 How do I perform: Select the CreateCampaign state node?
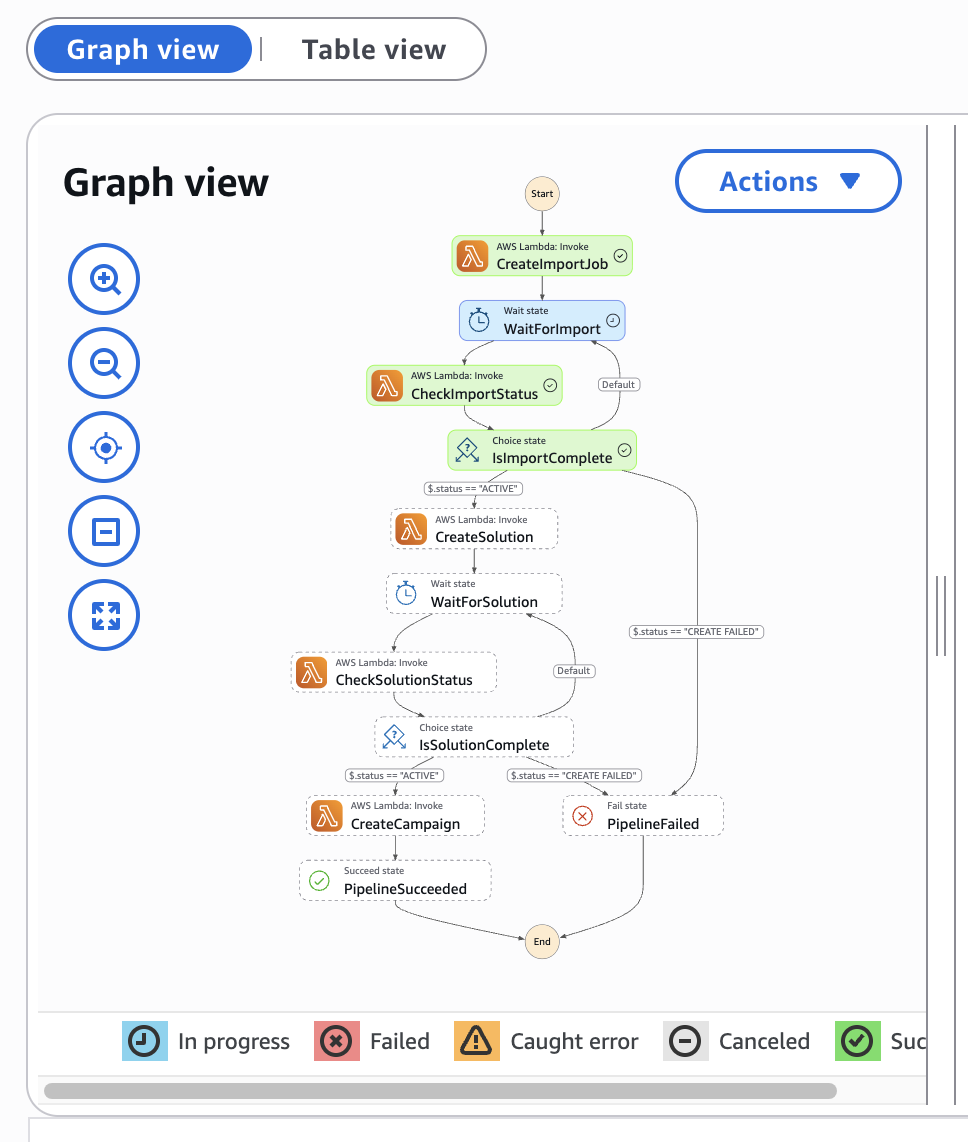pos(395,816)
